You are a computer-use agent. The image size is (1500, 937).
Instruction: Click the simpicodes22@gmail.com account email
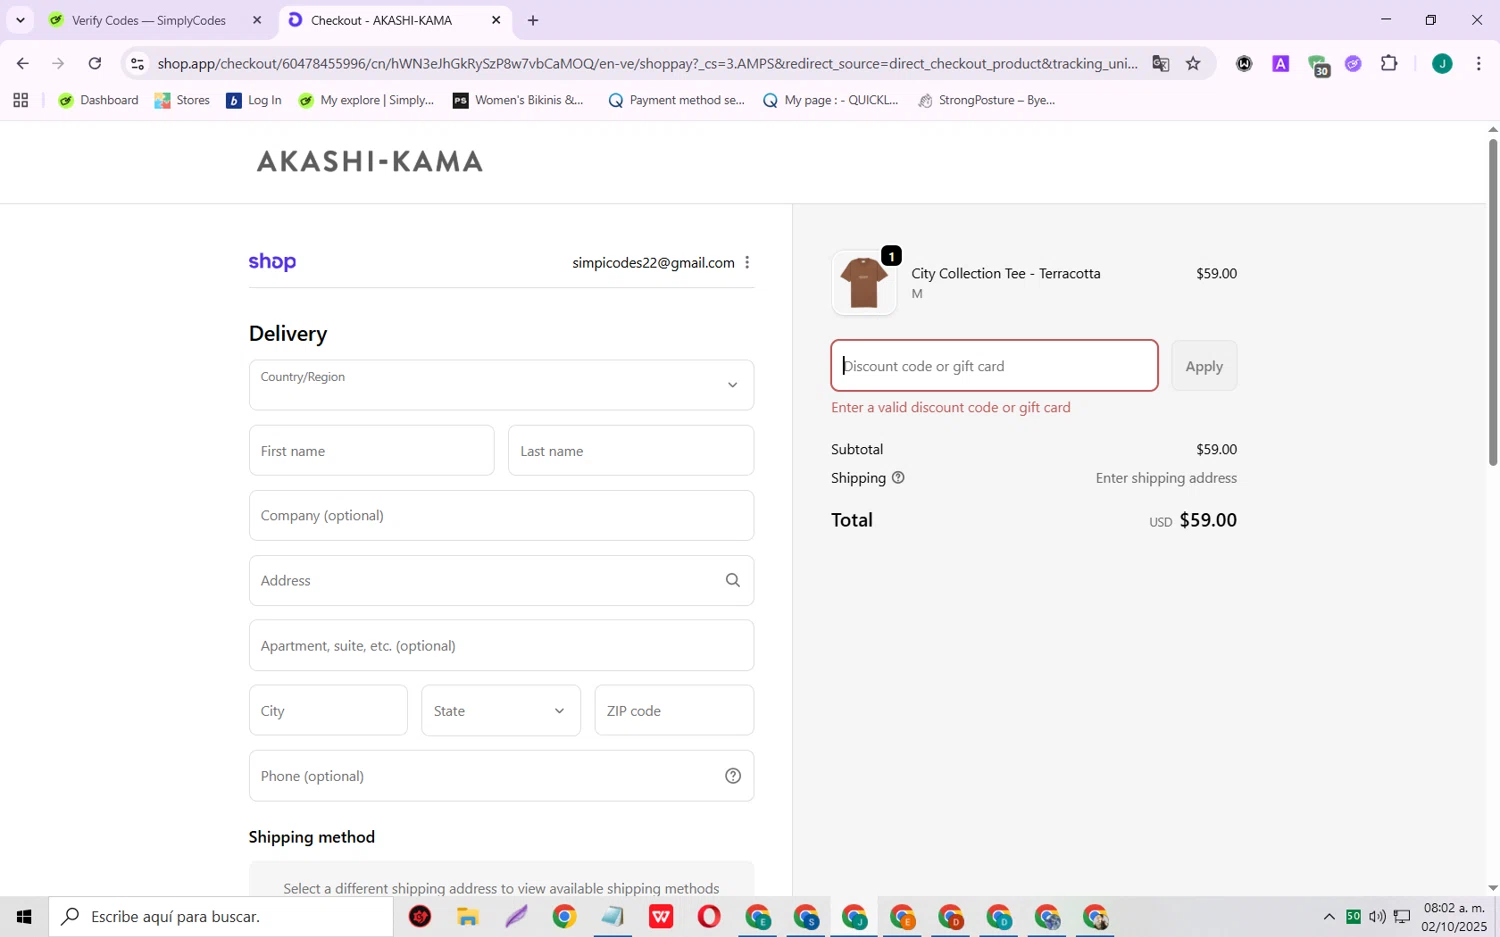point(653,263)
